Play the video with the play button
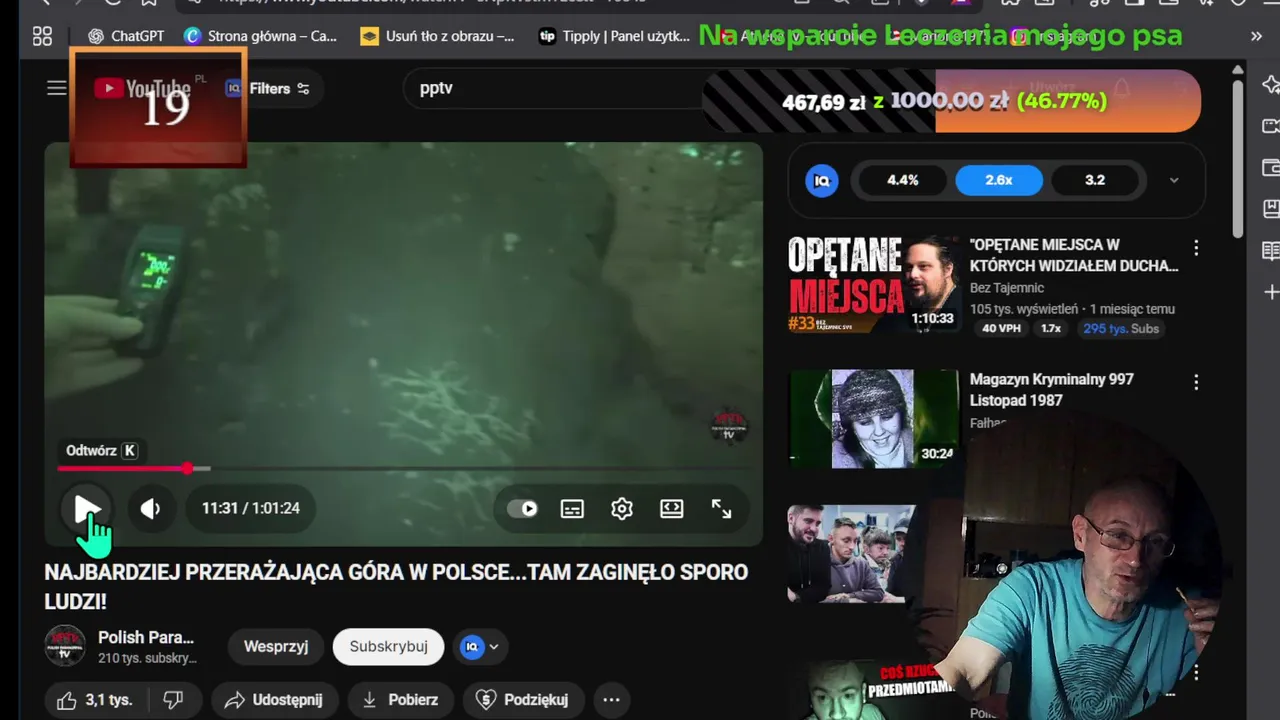The width and height of the screenshot is (1280, 720). point(86,508)
